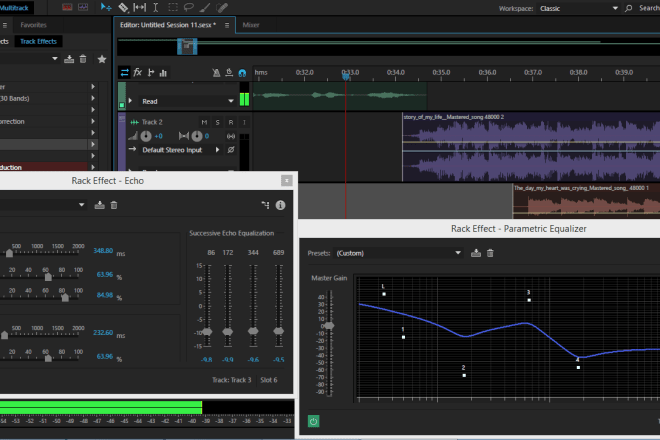Show the fx effects track controls
The image size is (660, 440).
(138, 72)
